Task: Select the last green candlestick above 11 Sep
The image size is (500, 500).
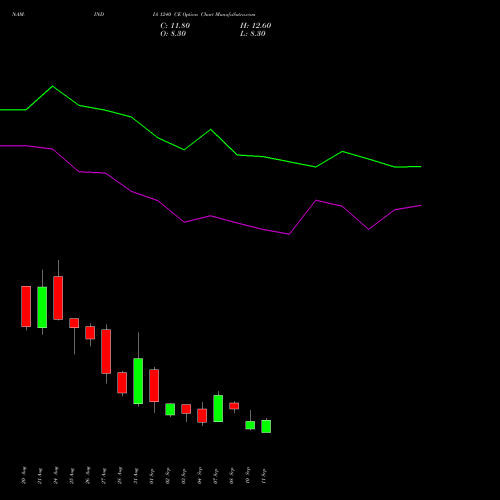Action: pos(266,426)
